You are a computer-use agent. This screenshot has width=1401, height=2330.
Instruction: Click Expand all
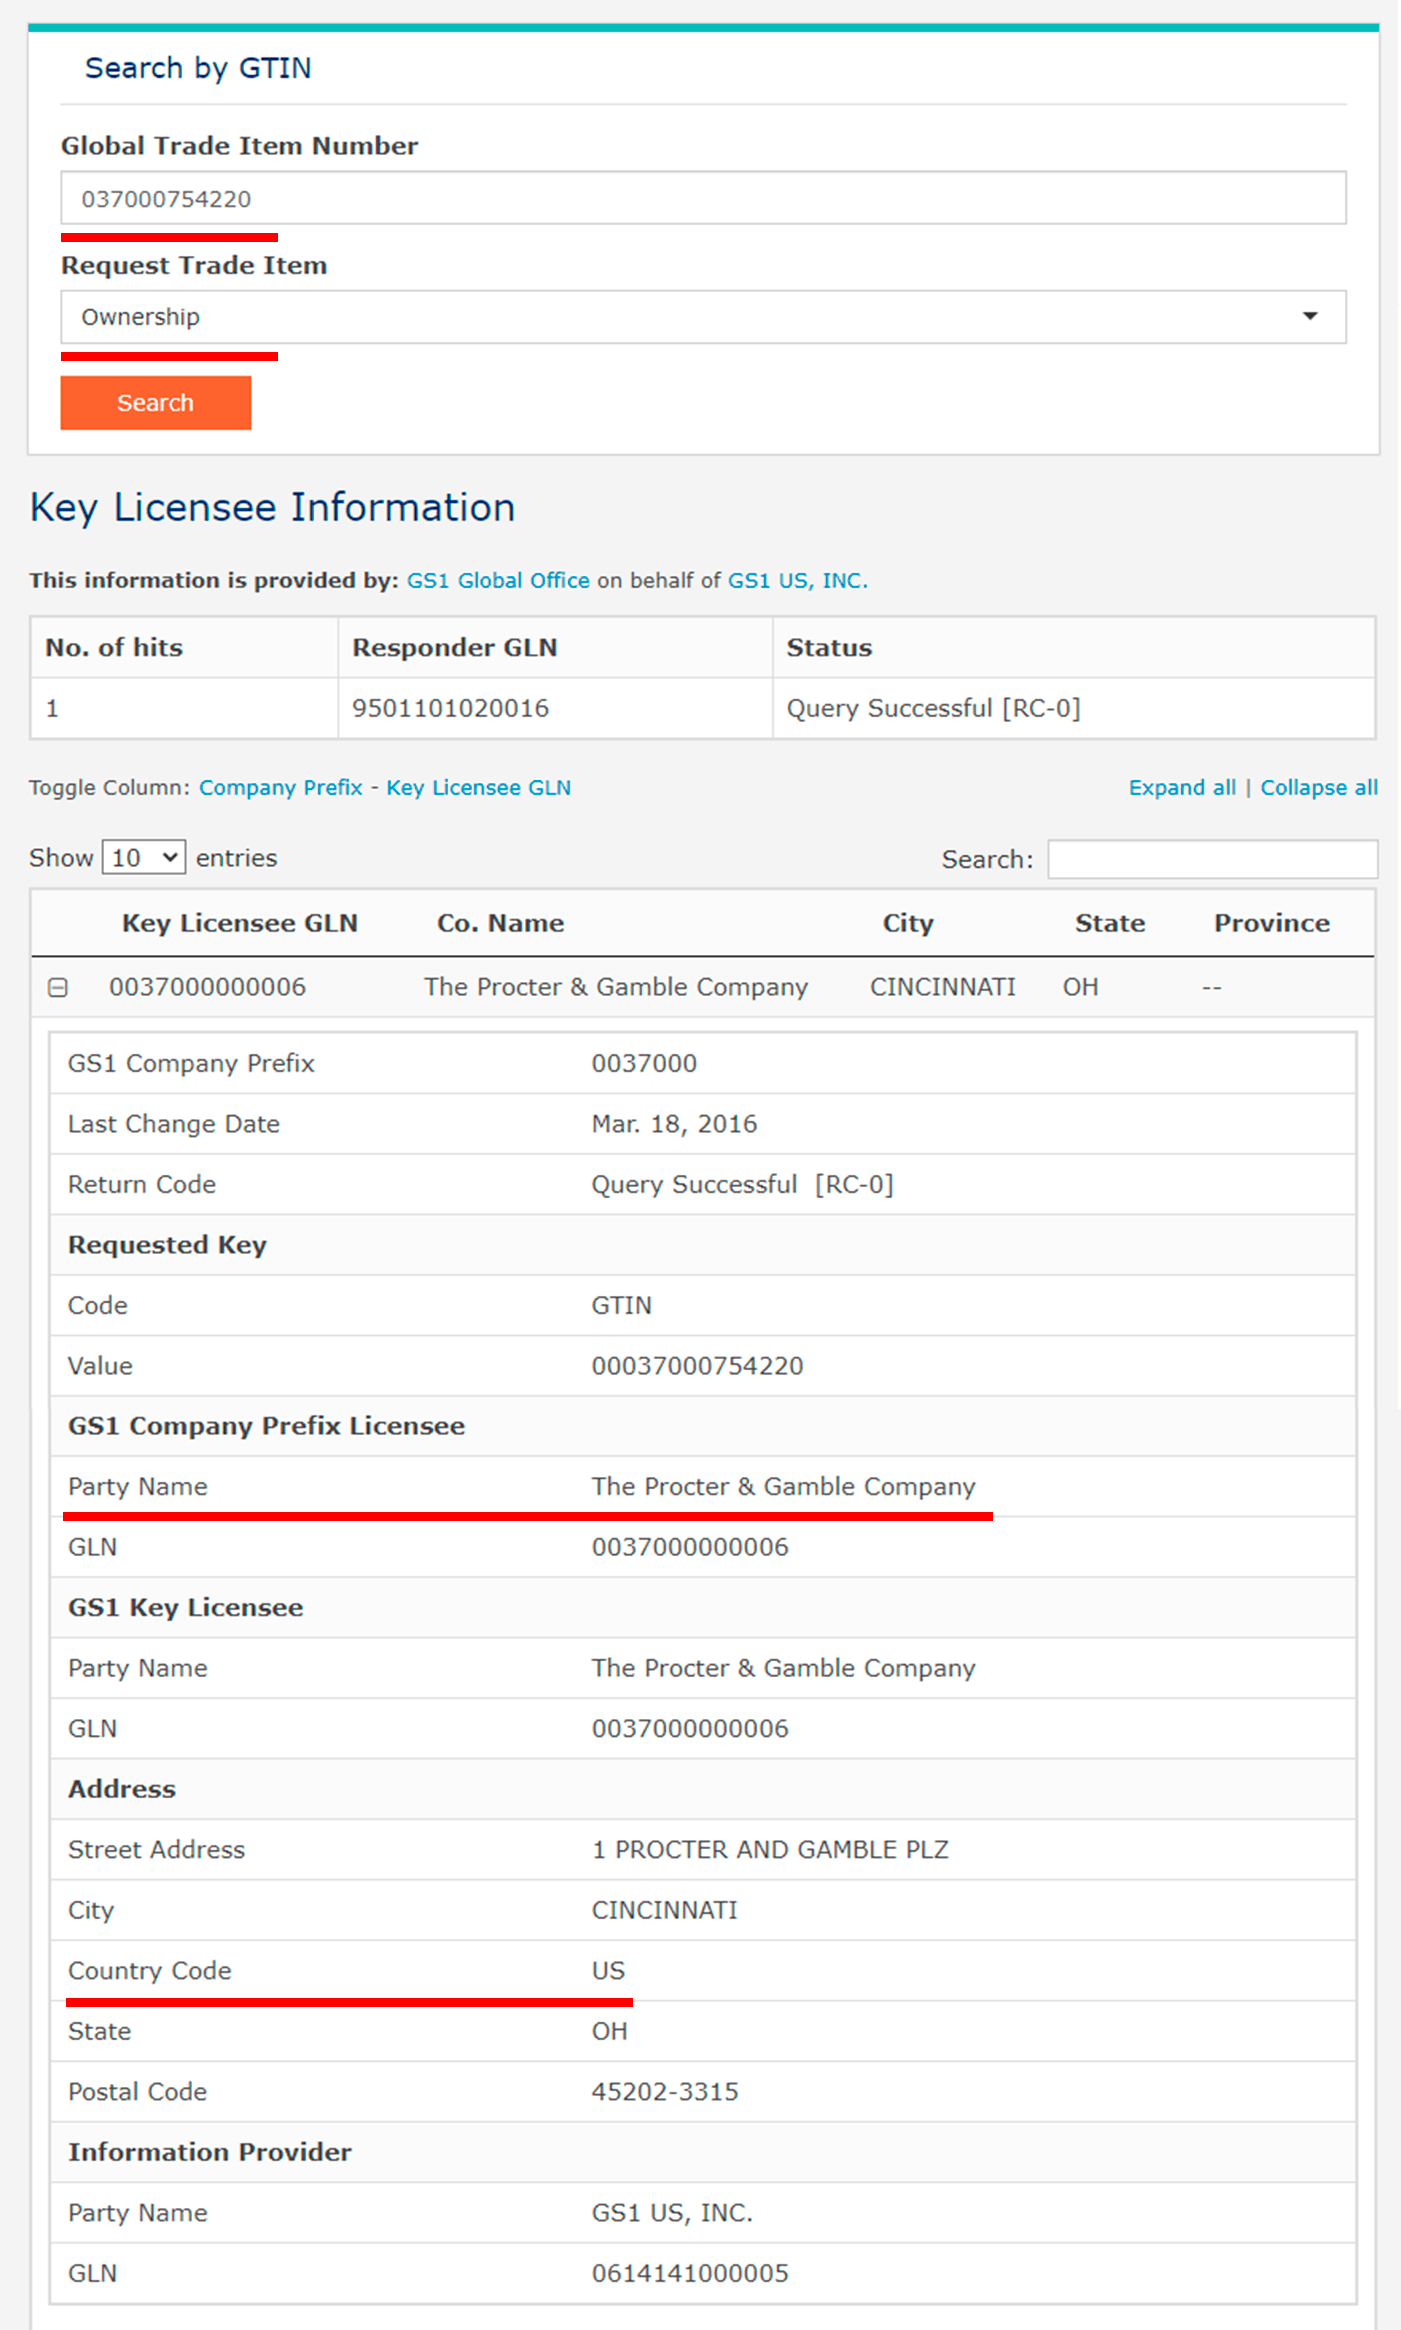click(1182, 788)
